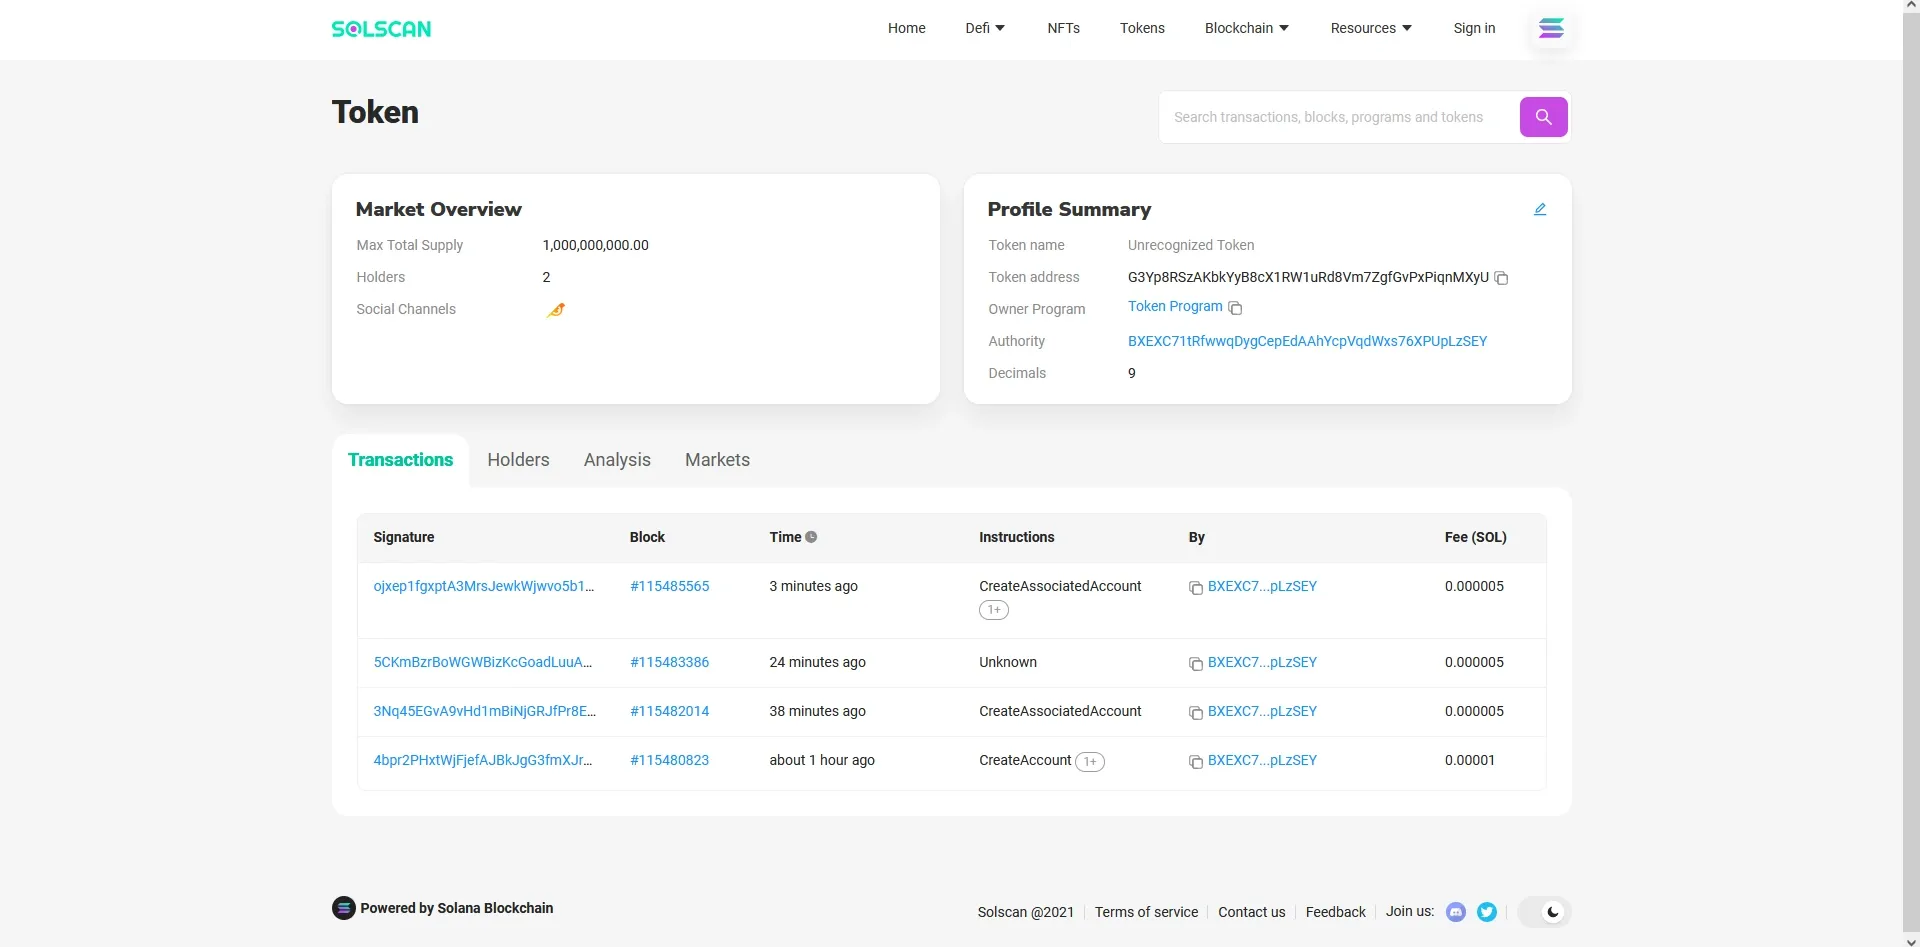Click the Unknown instruction text
The image size is (1920, 947).
[1008, 662]
